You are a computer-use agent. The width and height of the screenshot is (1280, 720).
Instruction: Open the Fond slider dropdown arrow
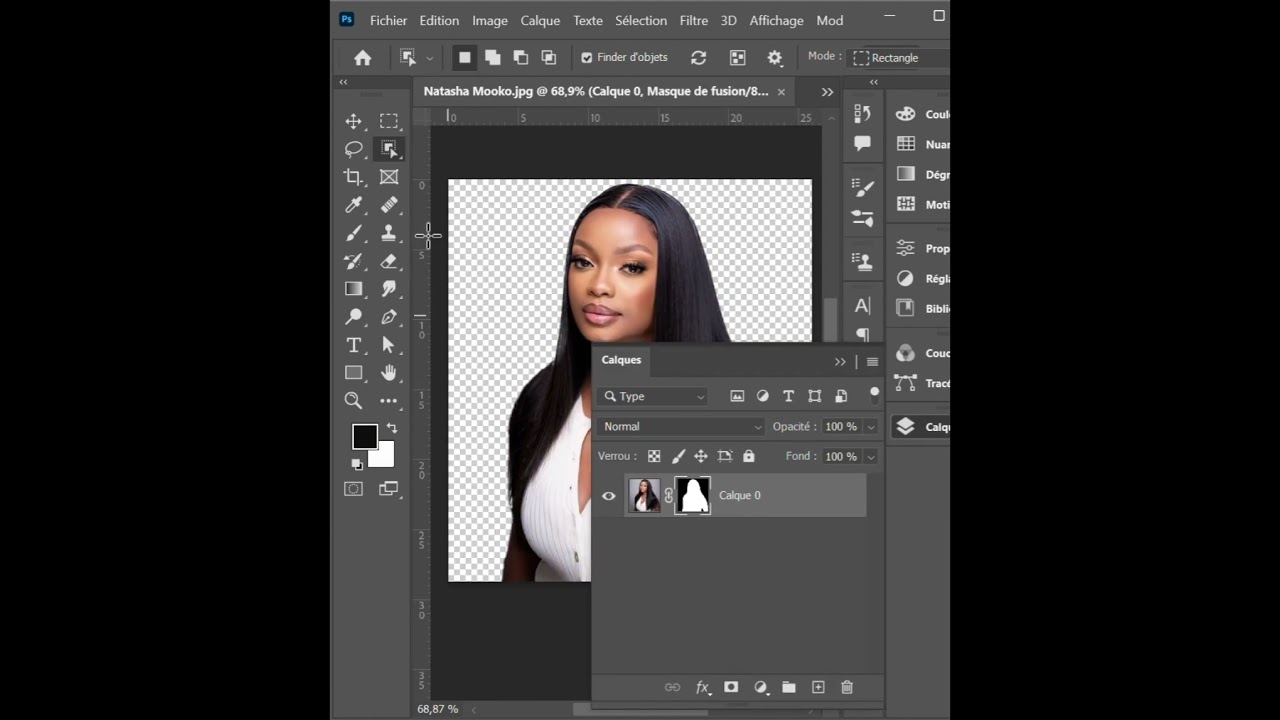pos(871,457)
